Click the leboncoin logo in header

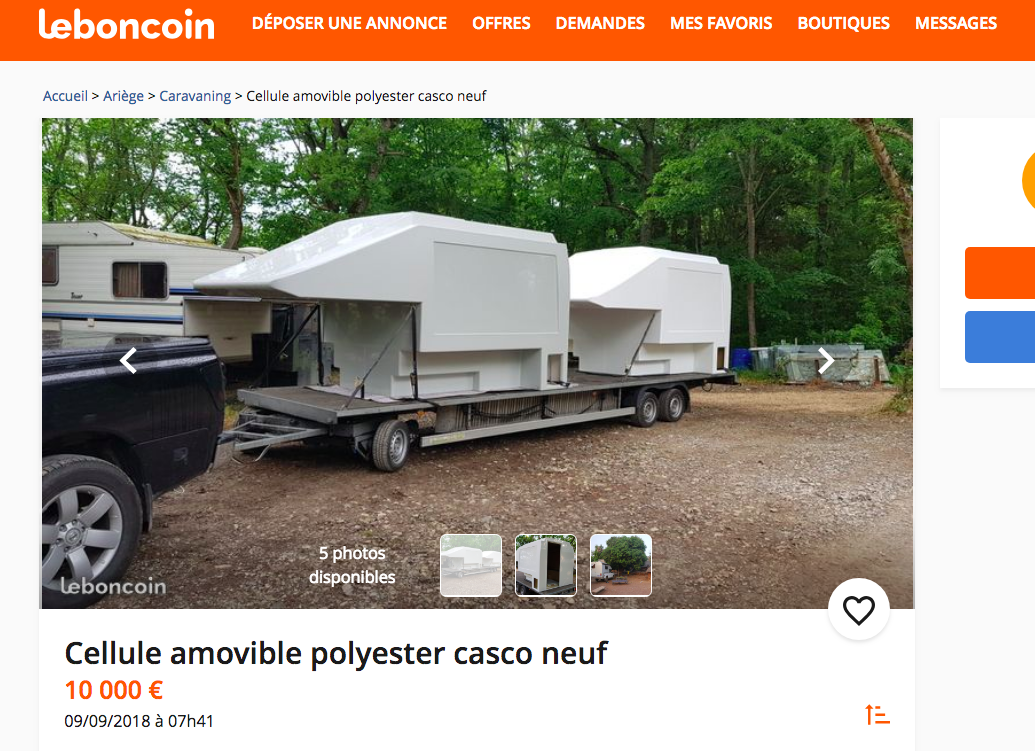point(127,24)
